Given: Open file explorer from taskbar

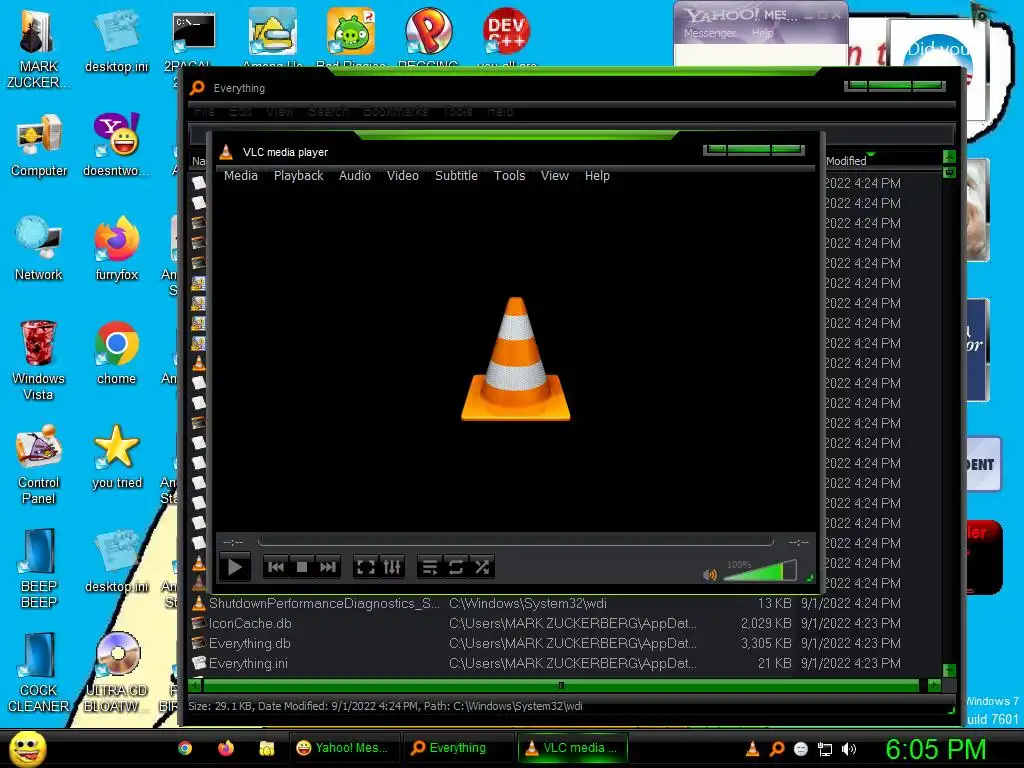Looking at the screenshot, I should [x=266, y=748].
